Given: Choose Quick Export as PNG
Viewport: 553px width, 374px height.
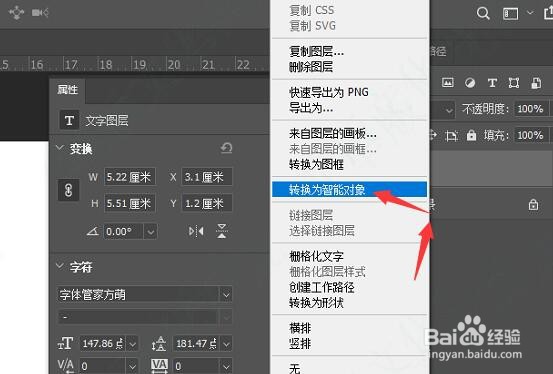Looking at the screenshot, I should tap(329, 92).
